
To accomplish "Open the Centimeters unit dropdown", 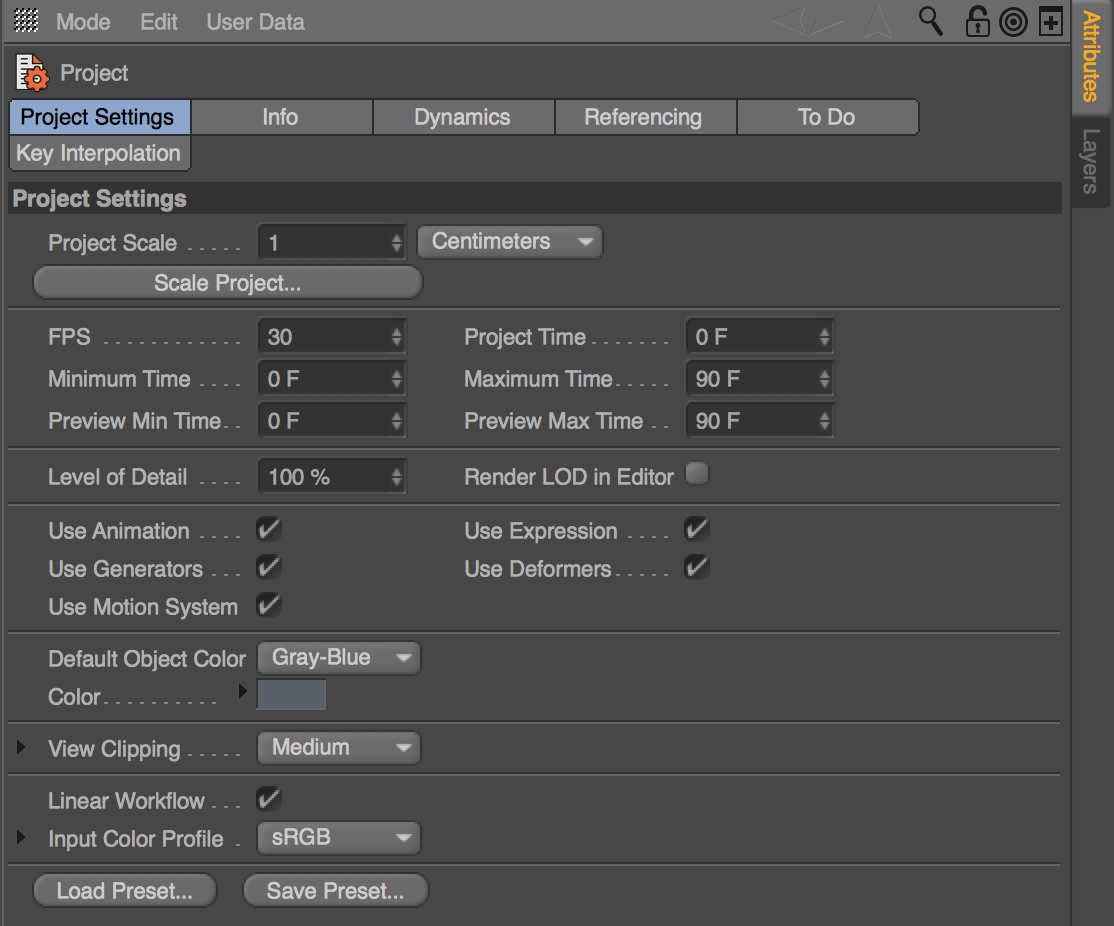I will pos(509,241).
